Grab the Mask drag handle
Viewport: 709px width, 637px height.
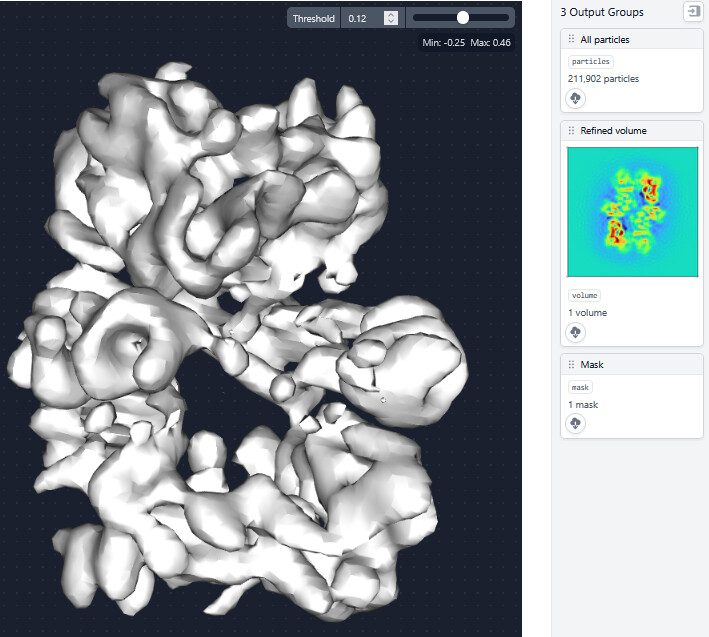pos(571,365)
